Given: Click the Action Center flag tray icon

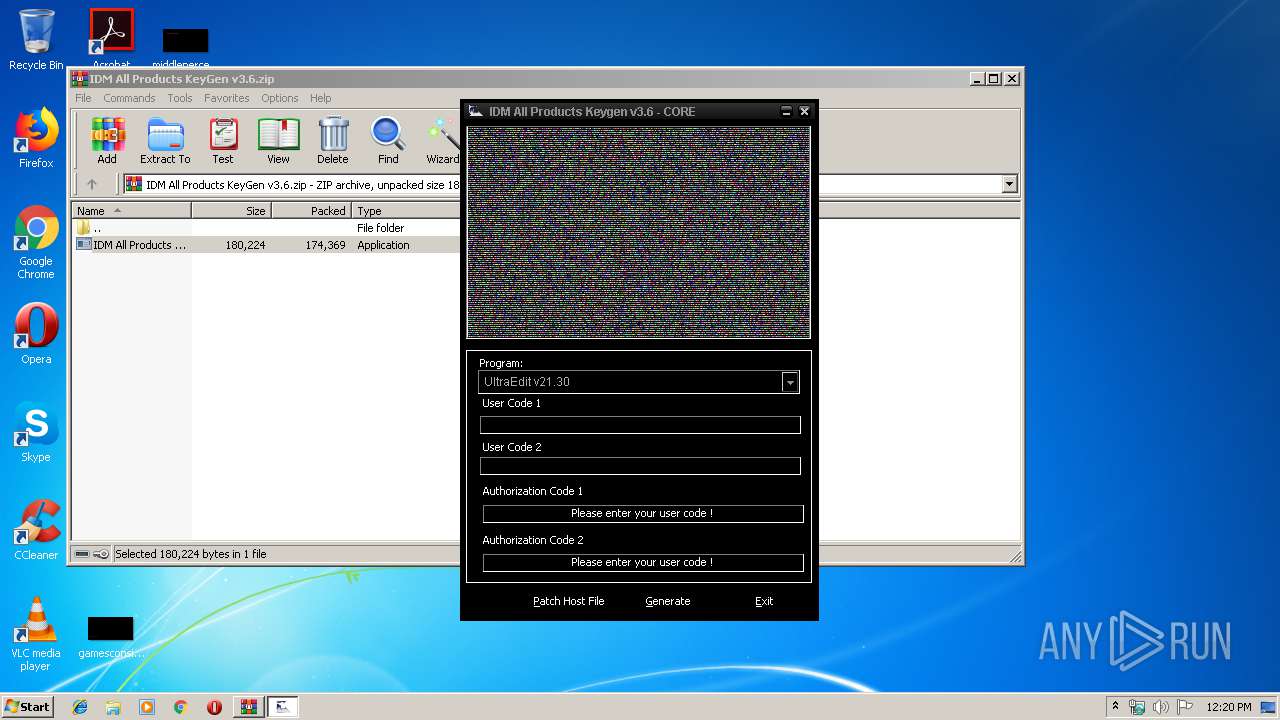Looking at the screenshot, I should [x=1185, y=707].
